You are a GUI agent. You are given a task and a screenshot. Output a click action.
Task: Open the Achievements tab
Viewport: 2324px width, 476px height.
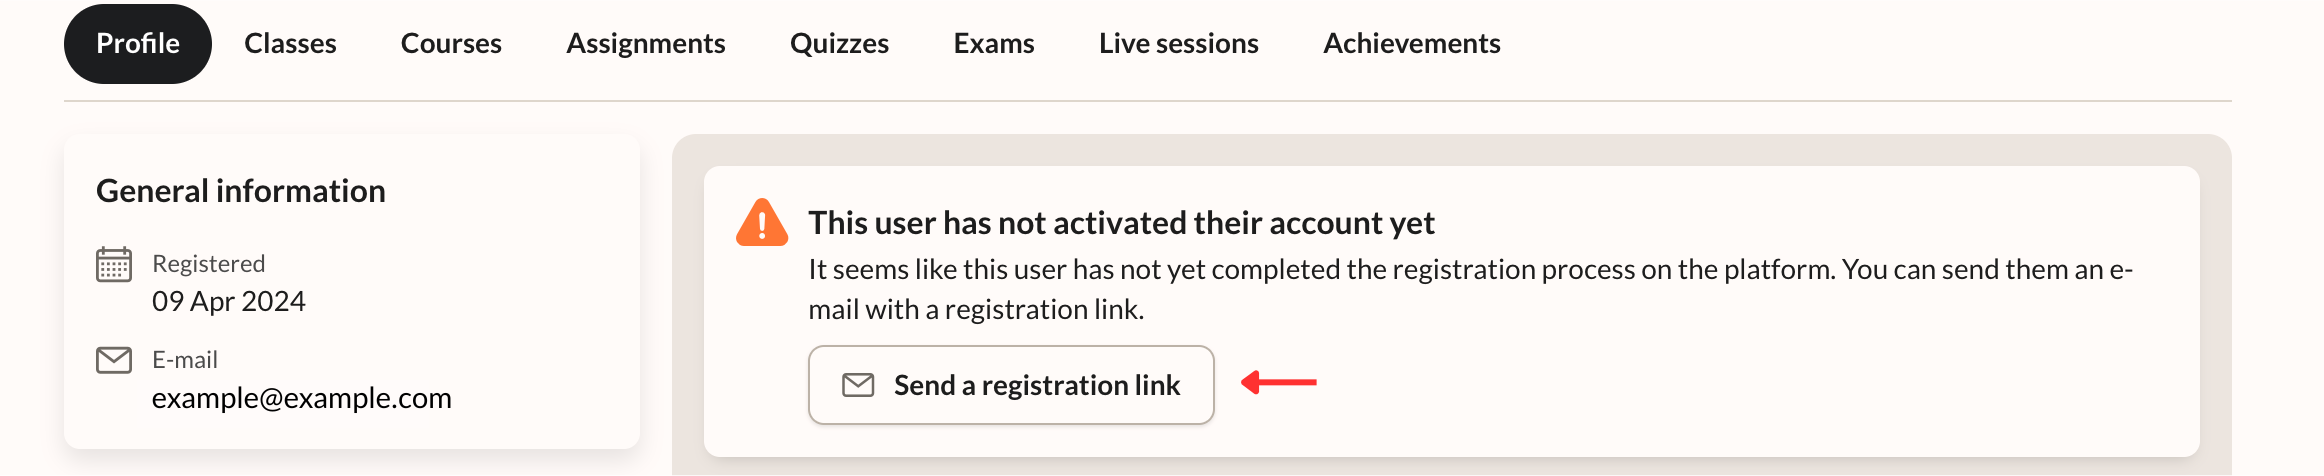point(1412,44)
